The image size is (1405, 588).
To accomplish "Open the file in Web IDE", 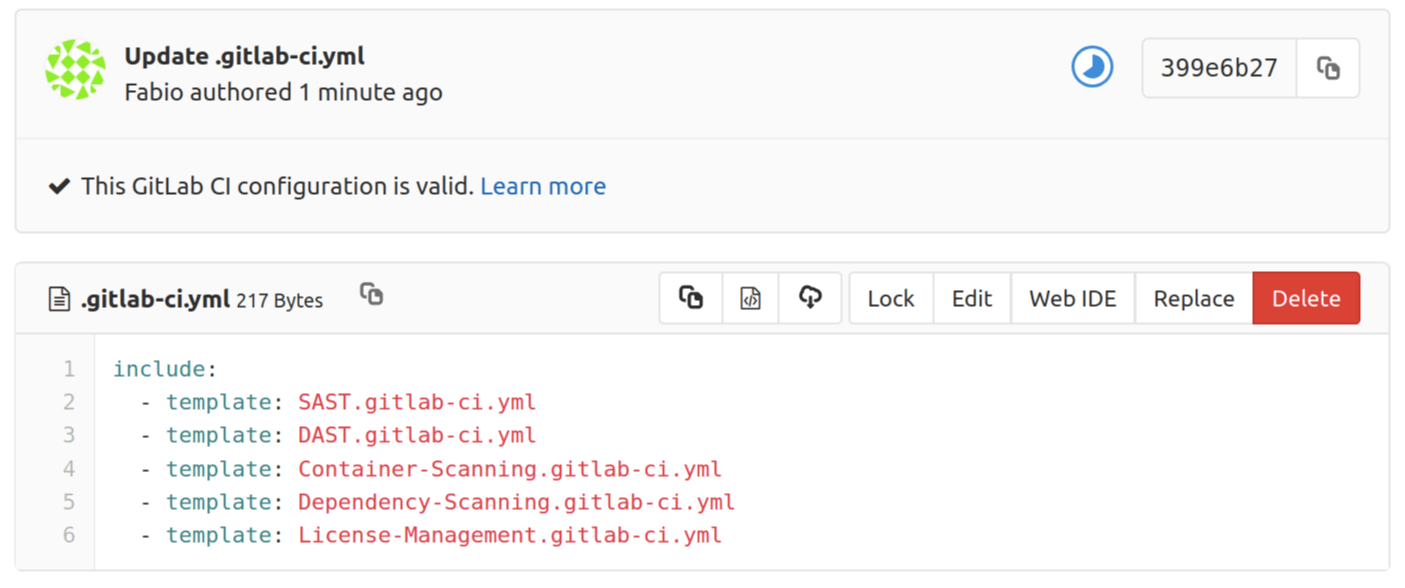I will pos(1072,297).
